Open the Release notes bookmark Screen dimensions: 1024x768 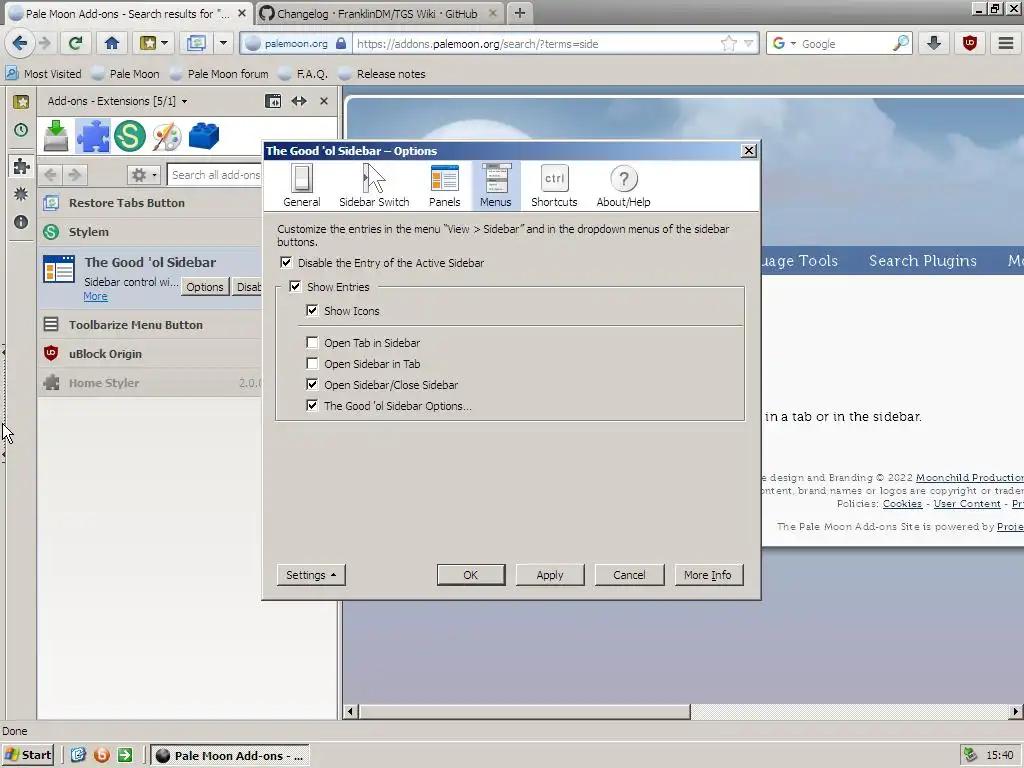coord(382,74)
